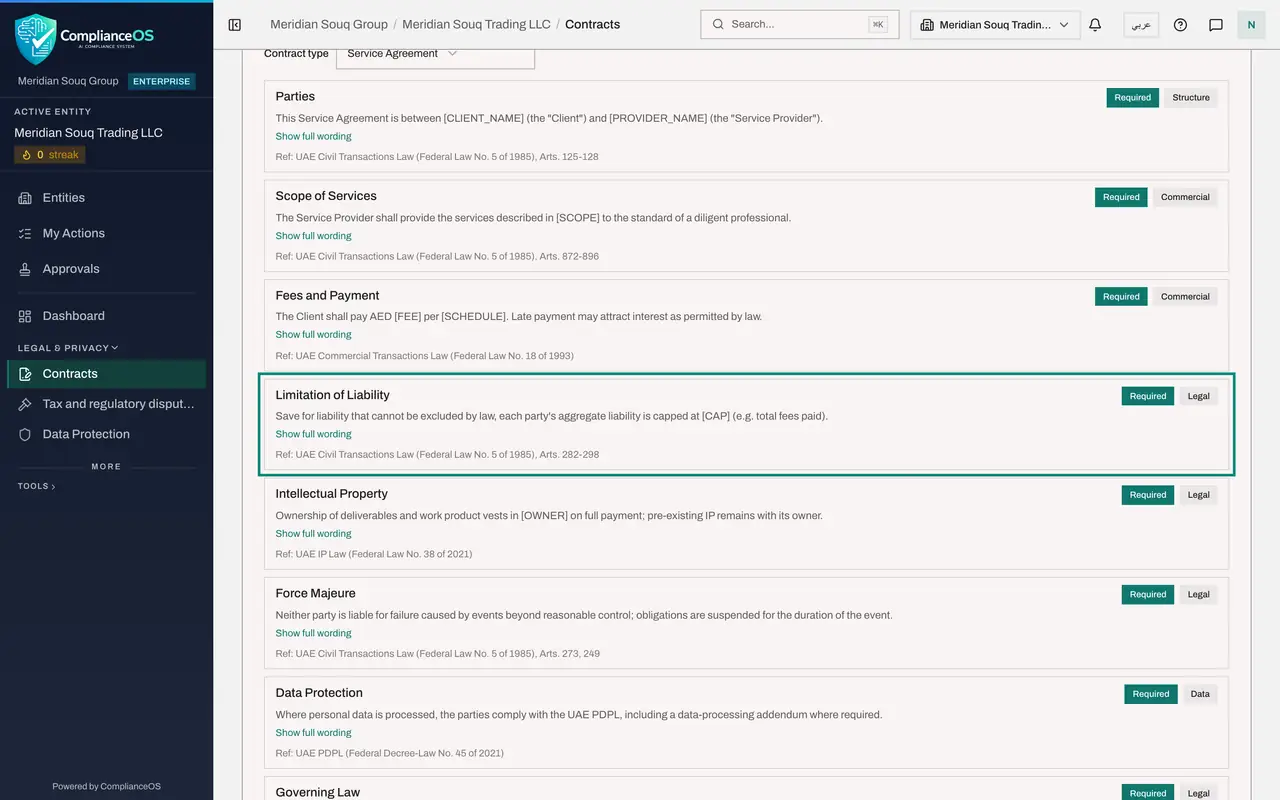
Task: Click the ComplianceOS shield logo
Action: (x=35, y=39)
